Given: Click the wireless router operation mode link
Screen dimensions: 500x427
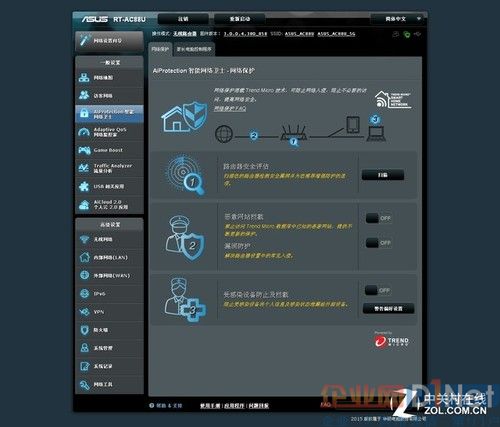Looking at the screenshot, I should 185,34.
